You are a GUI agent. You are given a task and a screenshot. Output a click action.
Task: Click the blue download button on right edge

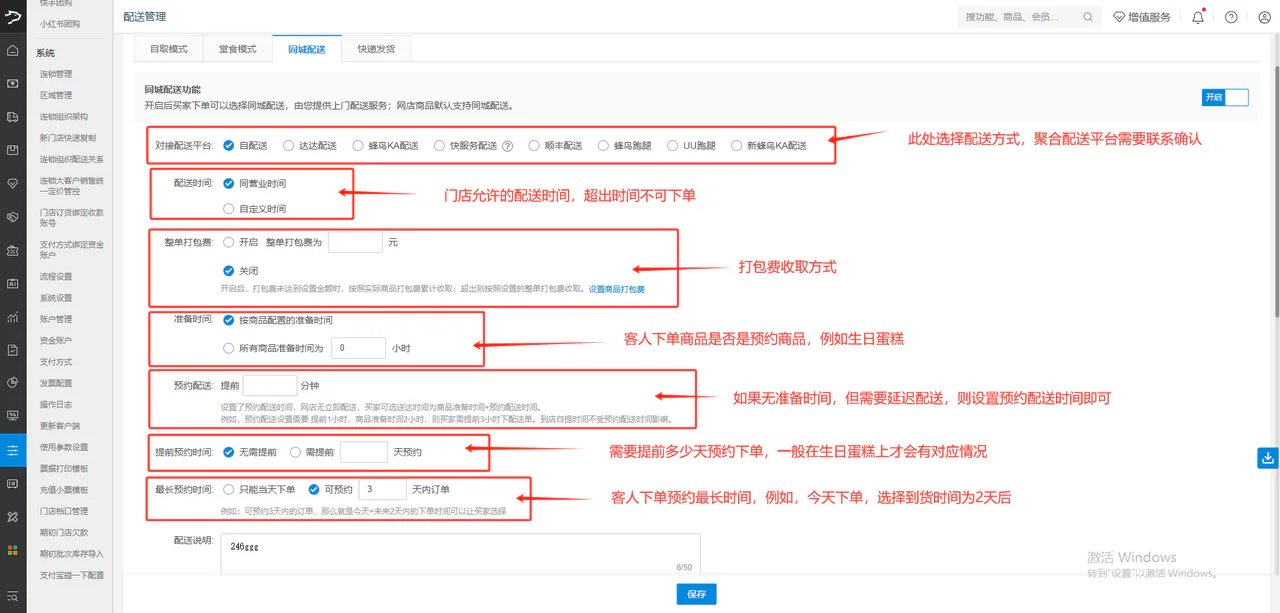pyautogui.click(x=1268, y=458)
